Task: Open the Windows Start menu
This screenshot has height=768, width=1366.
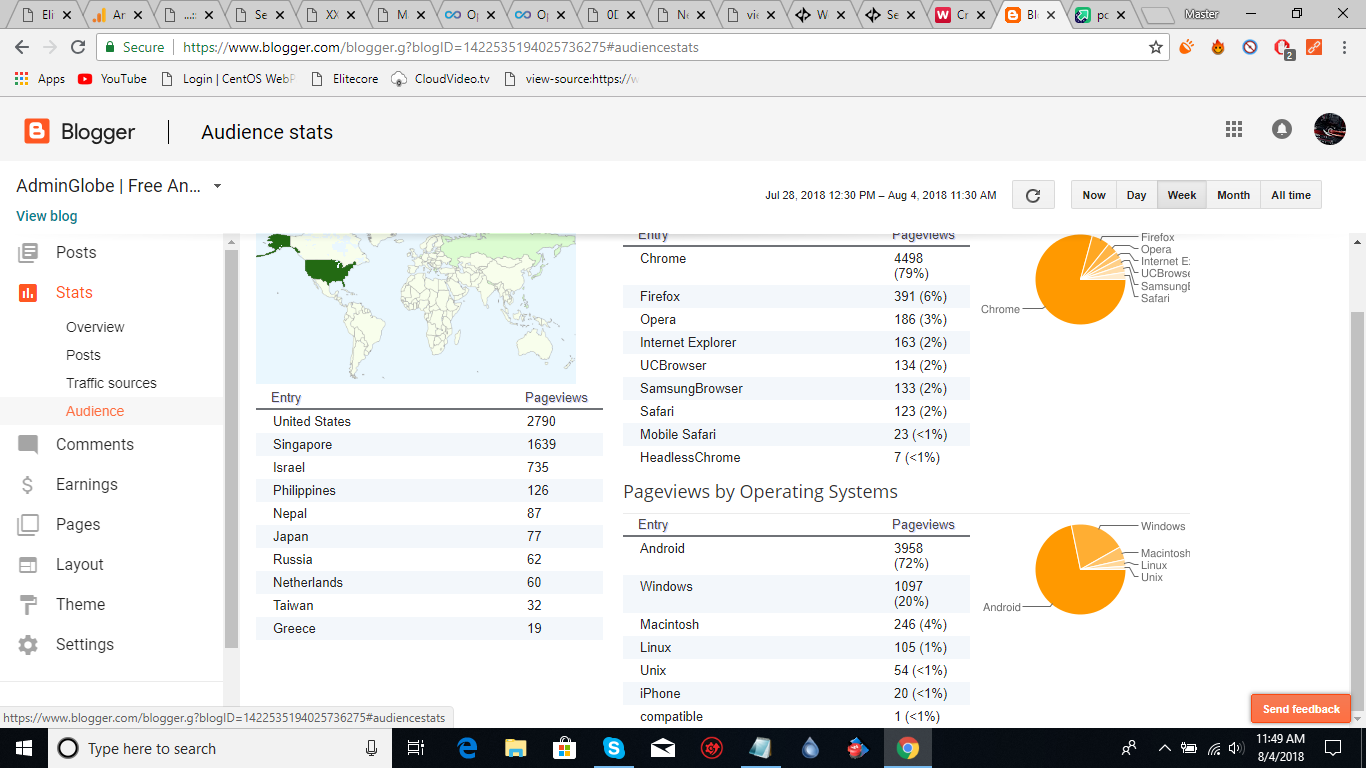Action: pyautogui.click(x=23, y=748)
